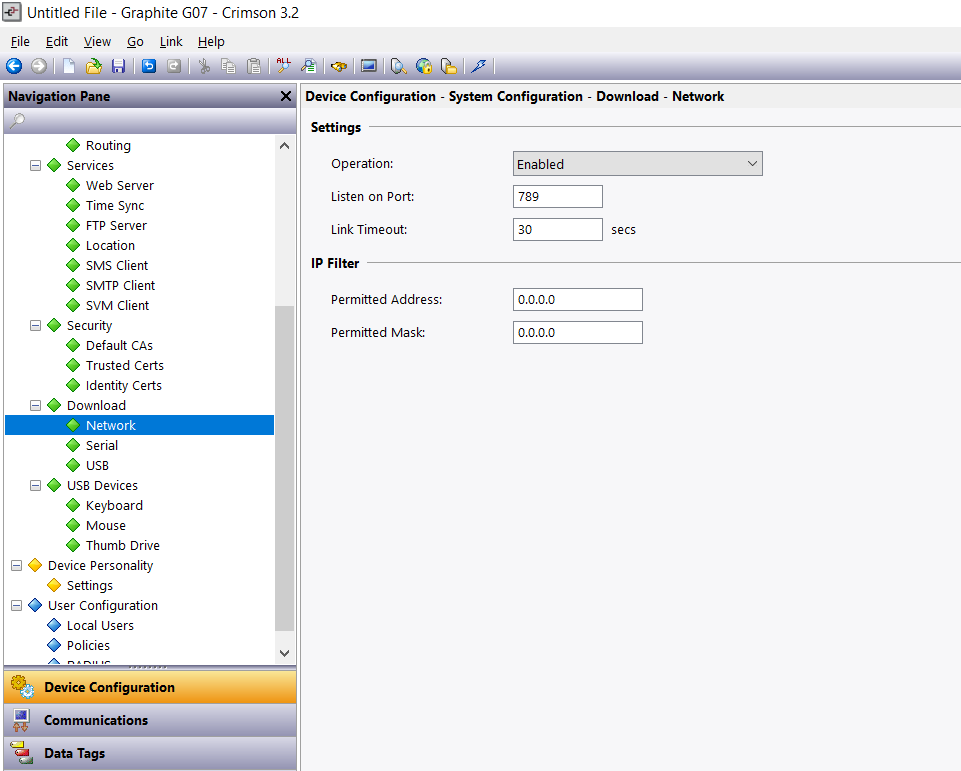The width and height of the screenshot is (961, 771).
Task: Switch to the Device Configuration section
Action: (150, 687)
